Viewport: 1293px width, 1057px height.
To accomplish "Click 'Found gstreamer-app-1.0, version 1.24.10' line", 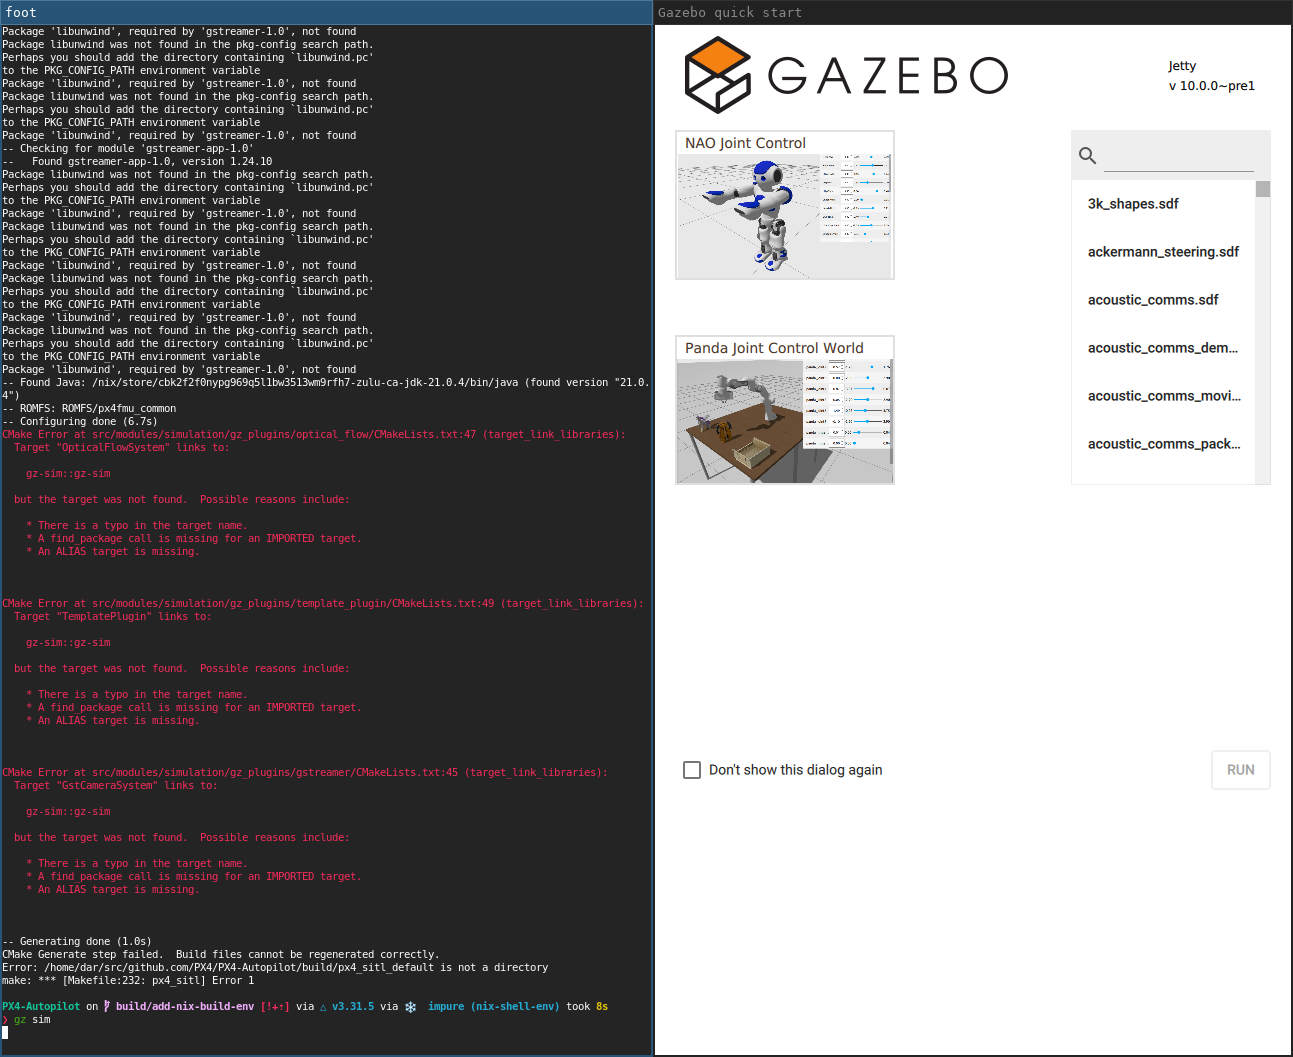I will pos(152,162).
